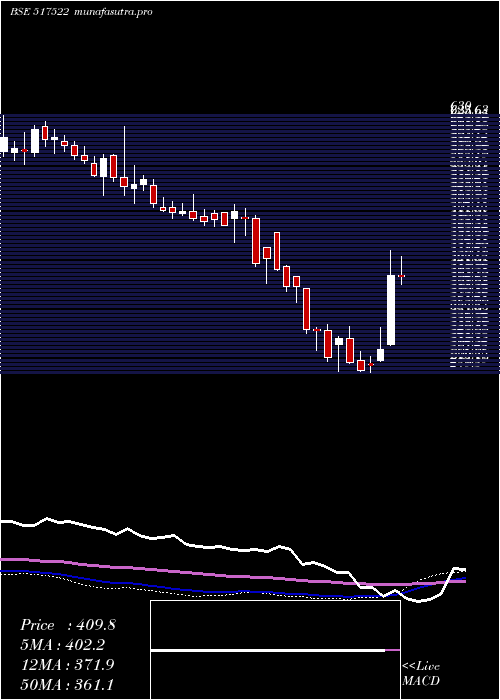Click the '50MA : 361.1' value
This screenshot has height=700, width=500.
pos(67,684)
